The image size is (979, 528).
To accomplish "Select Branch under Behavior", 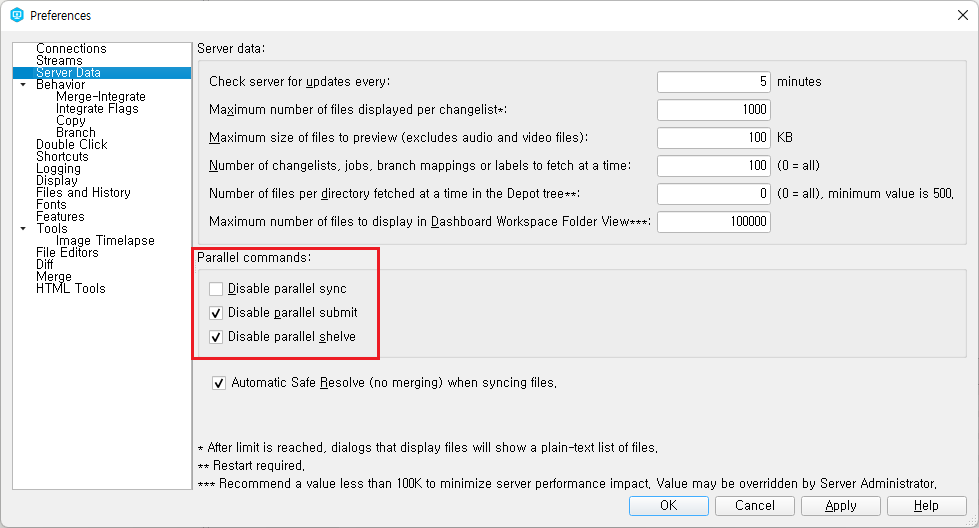I will (x=76, y=133).
